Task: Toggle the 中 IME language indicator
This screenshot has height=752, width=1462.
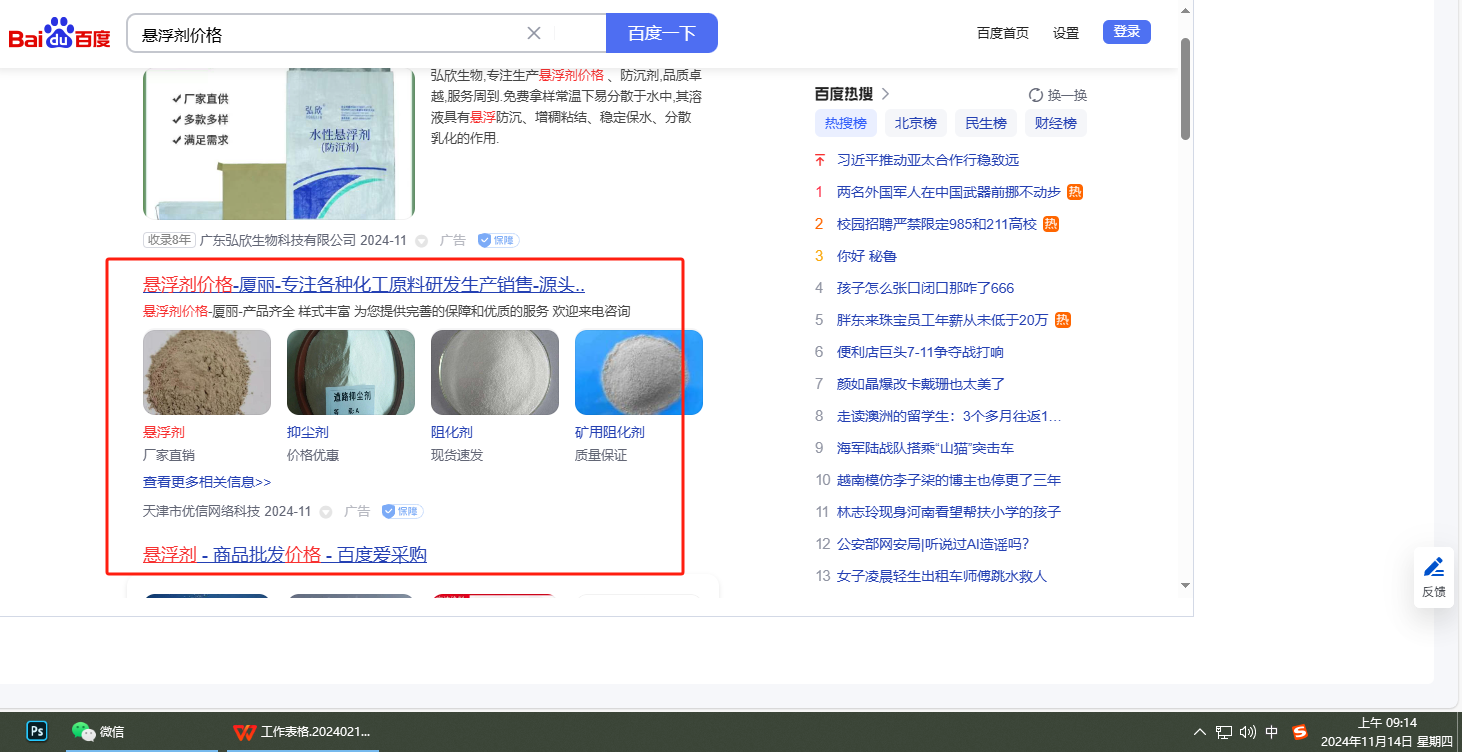Action: coord(1272,732)
